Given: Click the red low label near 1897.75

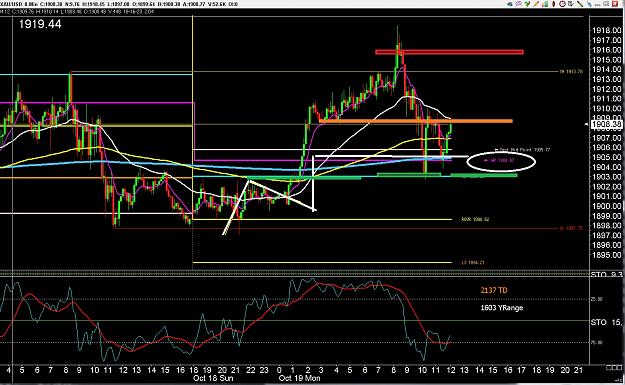Looking at the screenshot, I should click(x=571, y=228).
